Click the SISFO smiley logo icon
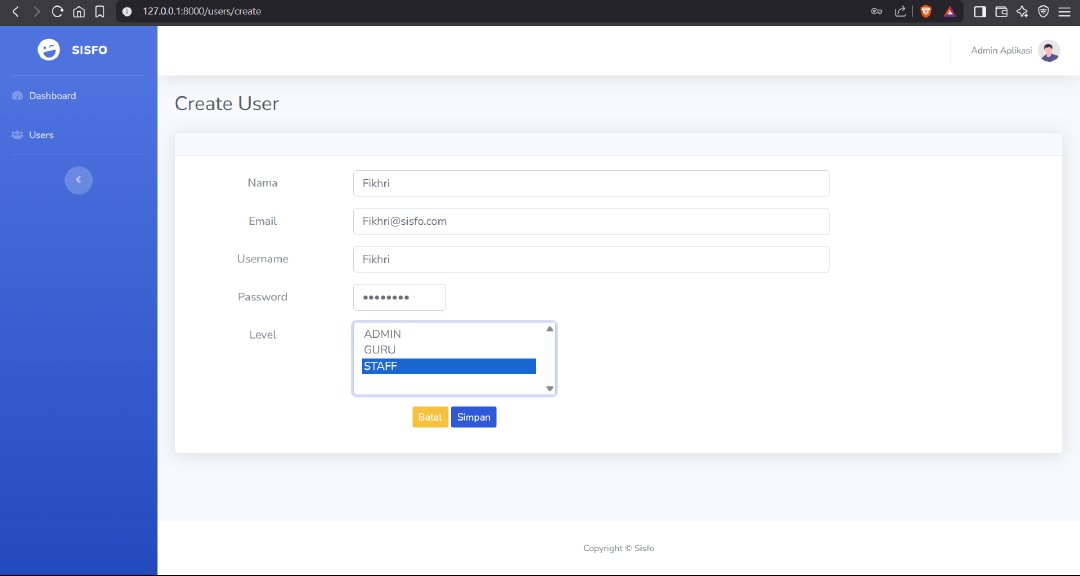Image resolution: width=1080 pixels, height=576 pixels. pos(48,50)
